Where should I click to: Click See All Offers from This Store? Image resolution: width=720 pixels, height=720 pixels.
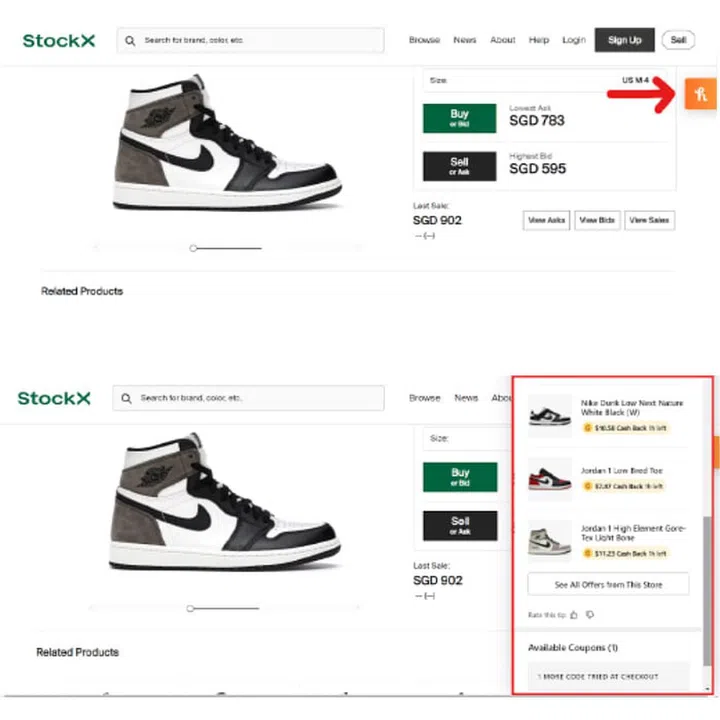[x=608, y=584]
